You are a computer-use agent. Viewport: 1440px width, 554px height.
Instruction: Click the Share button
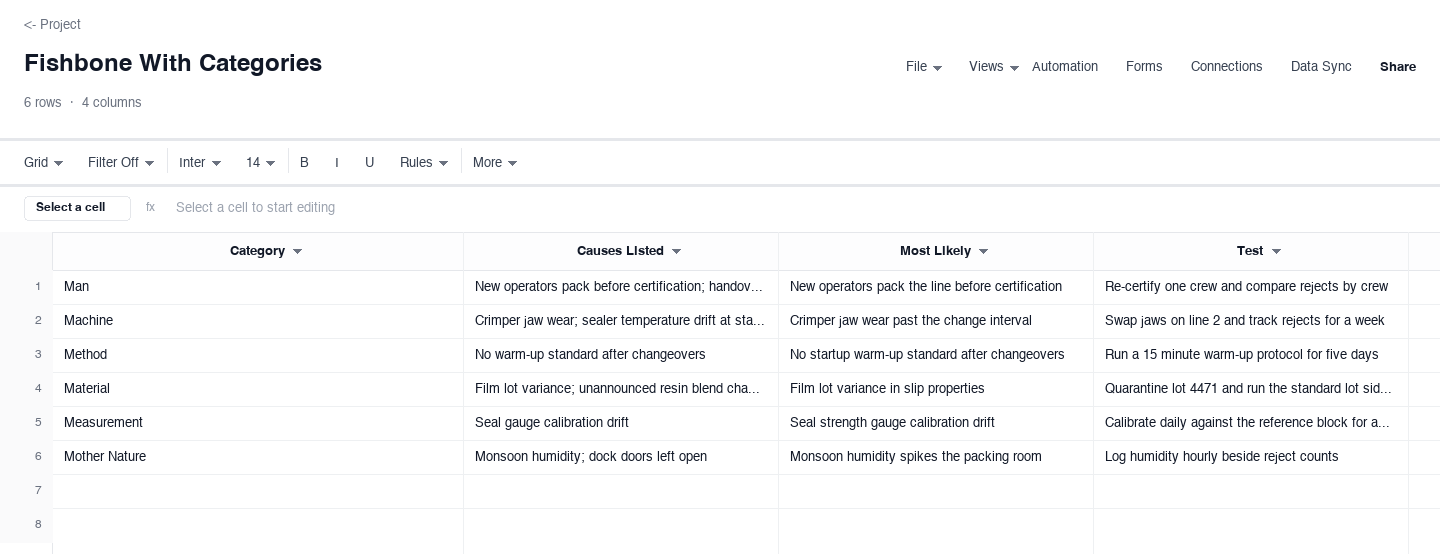click(1398, 67)
